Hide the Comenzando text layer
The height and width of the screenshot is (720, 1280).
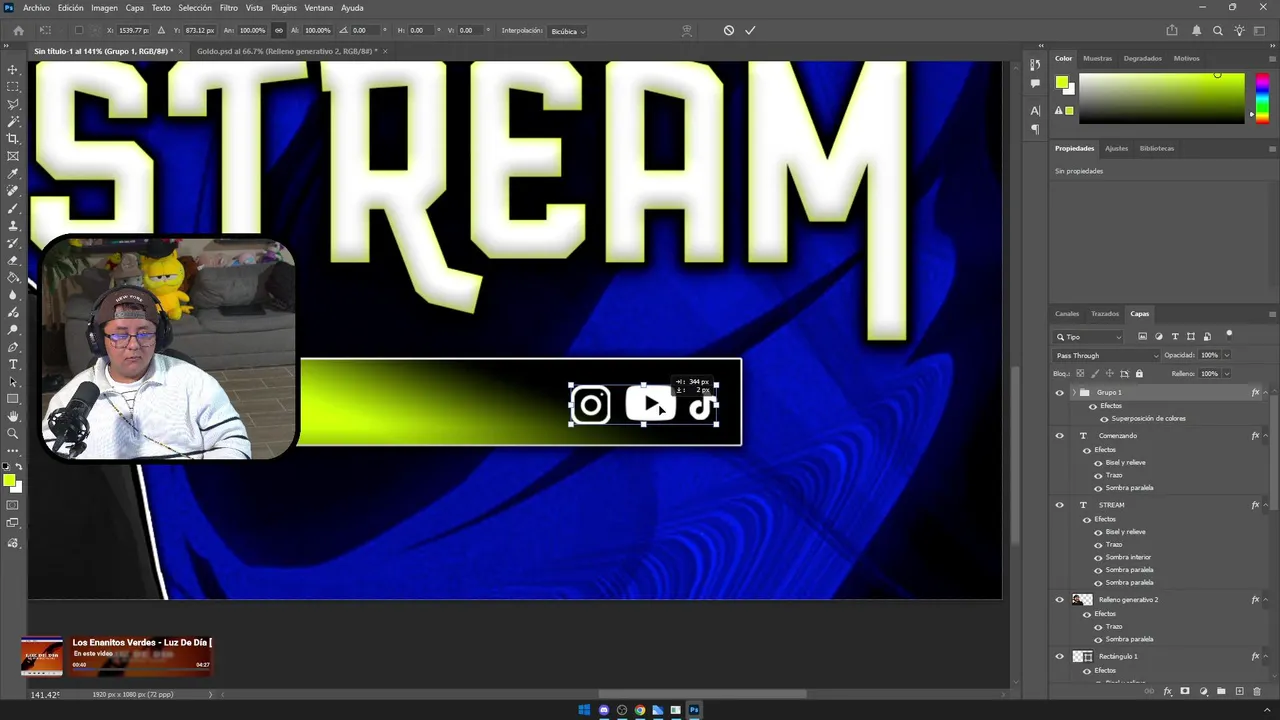tap(1060, 436)
